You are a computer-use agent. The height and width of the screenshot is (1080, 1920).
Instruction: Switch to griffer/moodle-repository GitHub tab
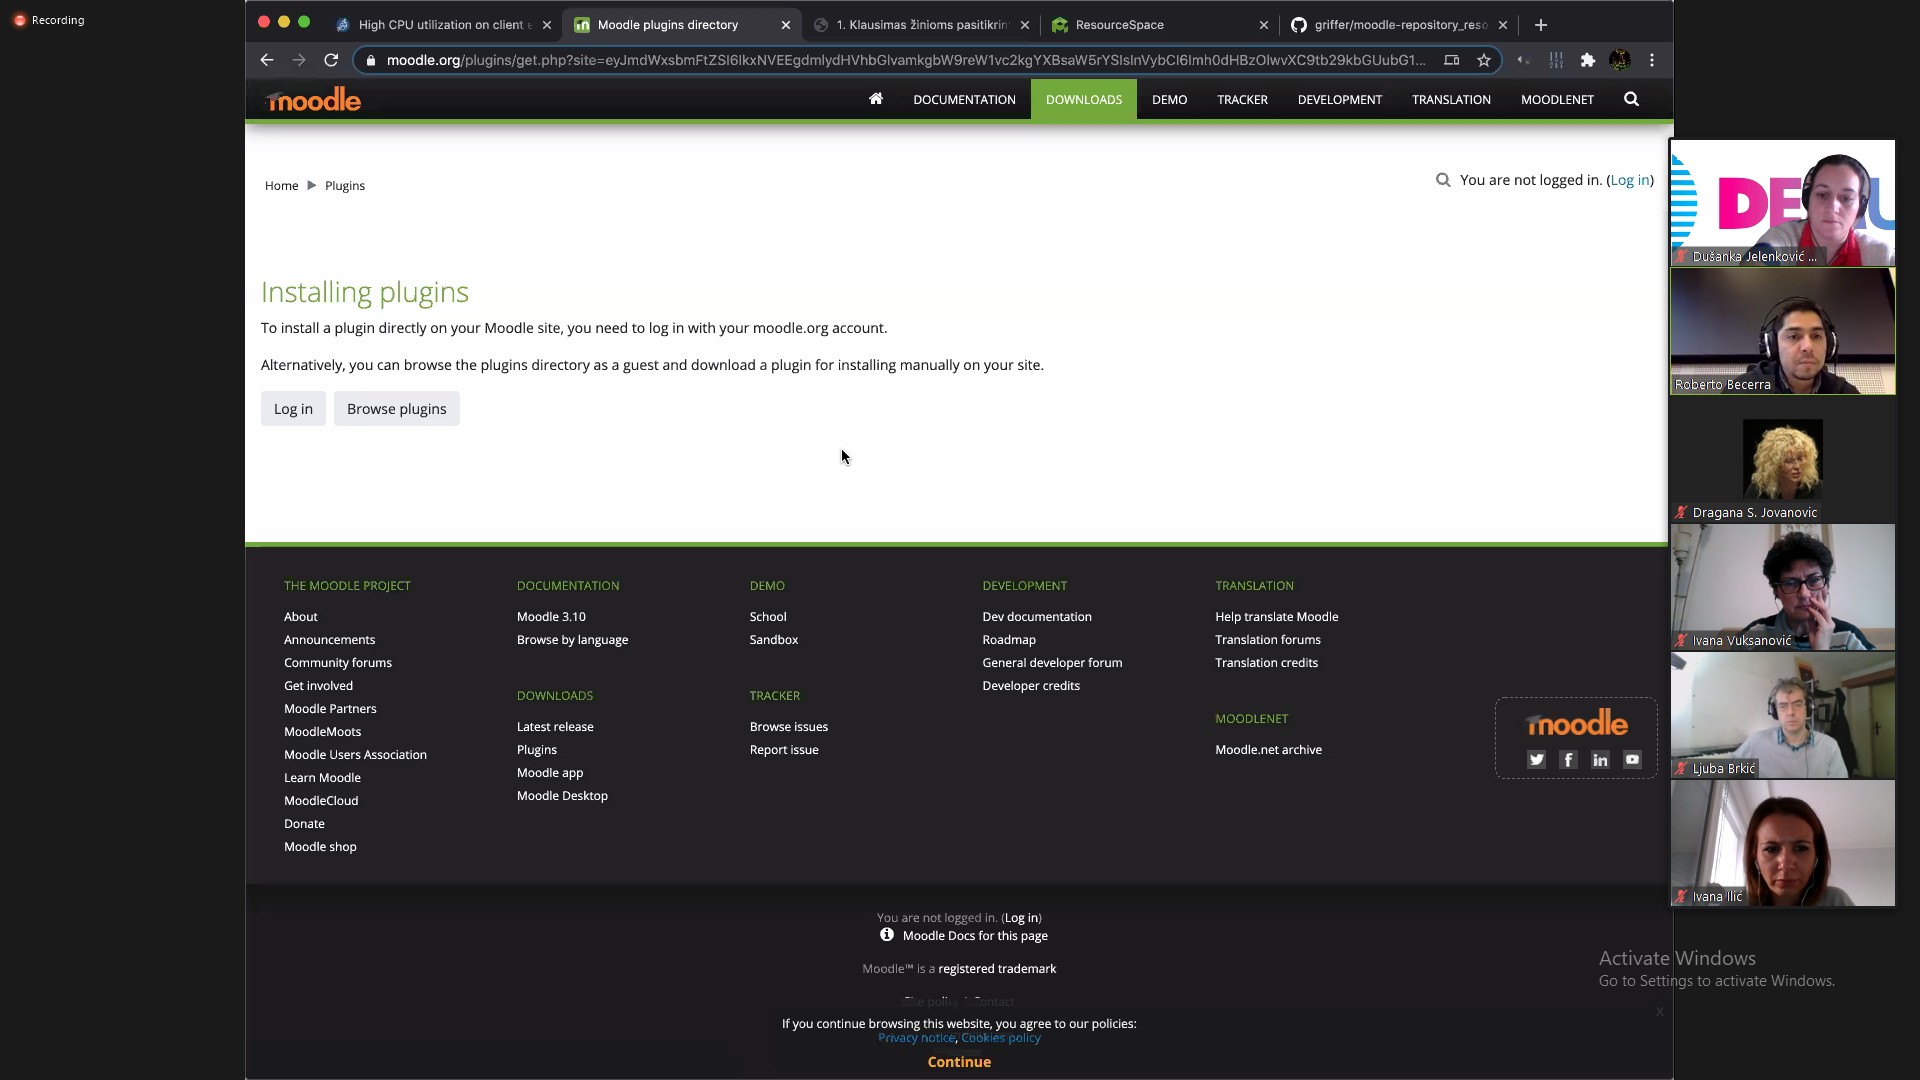(x=1400, y=25)
